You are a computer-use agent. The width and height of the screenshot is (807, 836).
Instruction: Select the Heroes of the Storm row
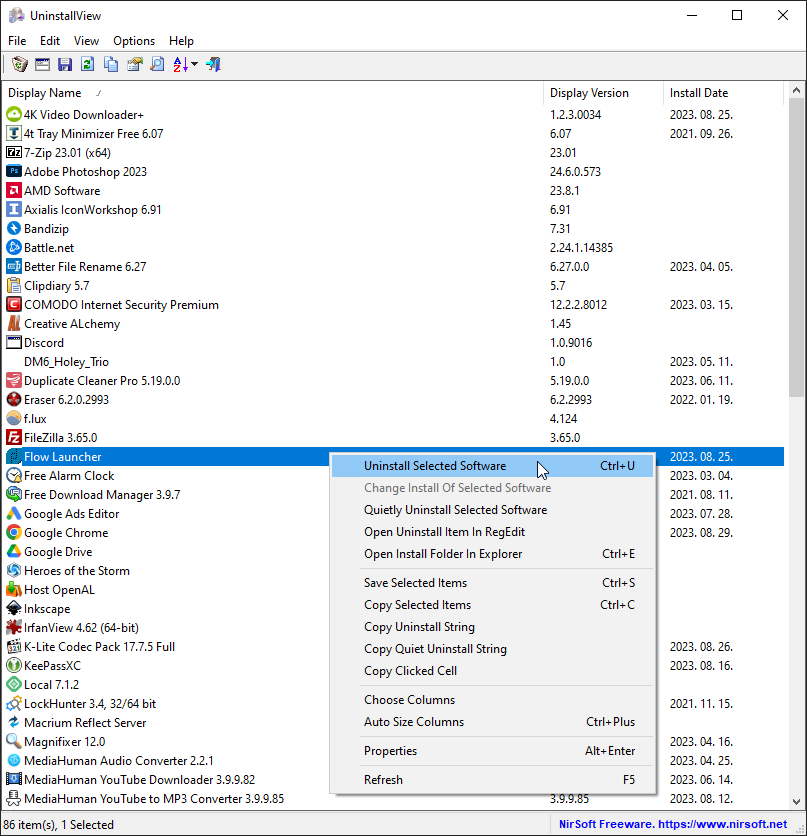pyautogui.click(x=166, y=570)
